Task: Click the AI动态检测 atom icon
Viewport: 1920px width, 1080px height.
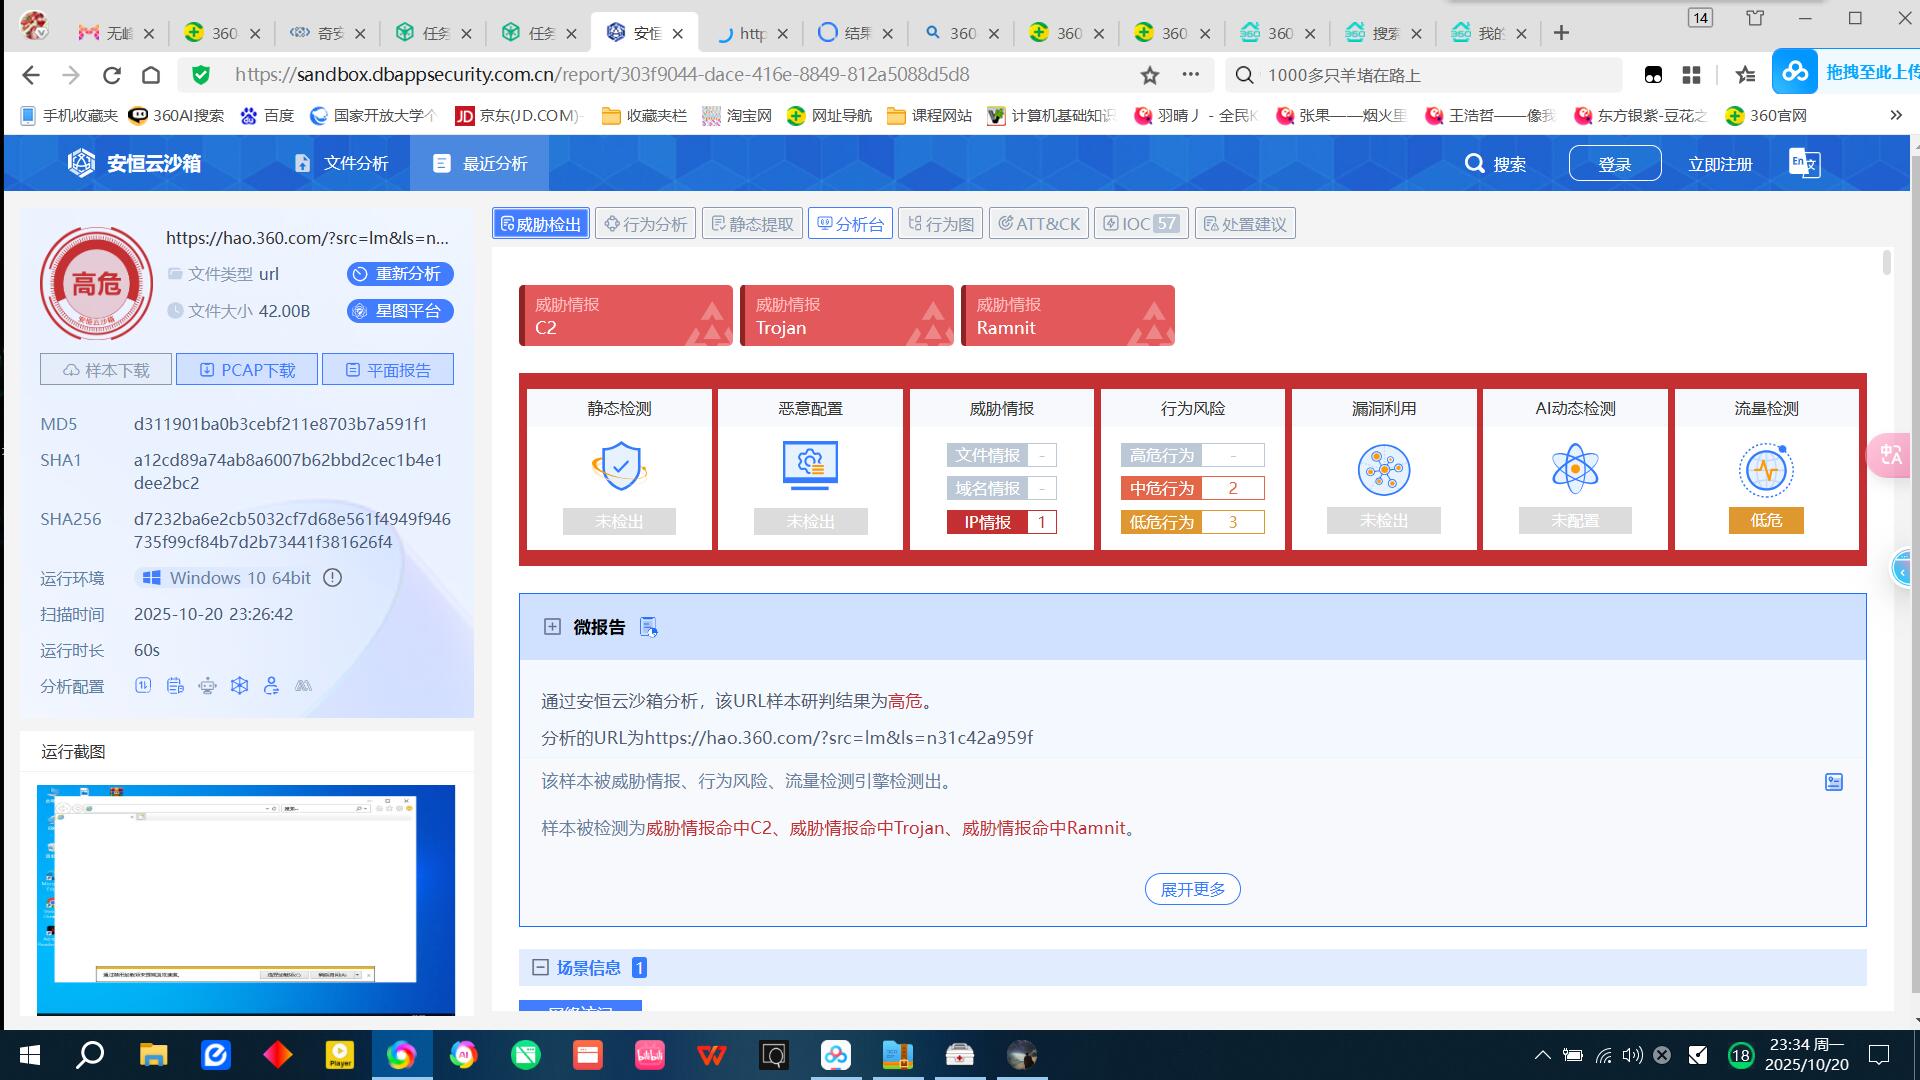Action: 1575,469
